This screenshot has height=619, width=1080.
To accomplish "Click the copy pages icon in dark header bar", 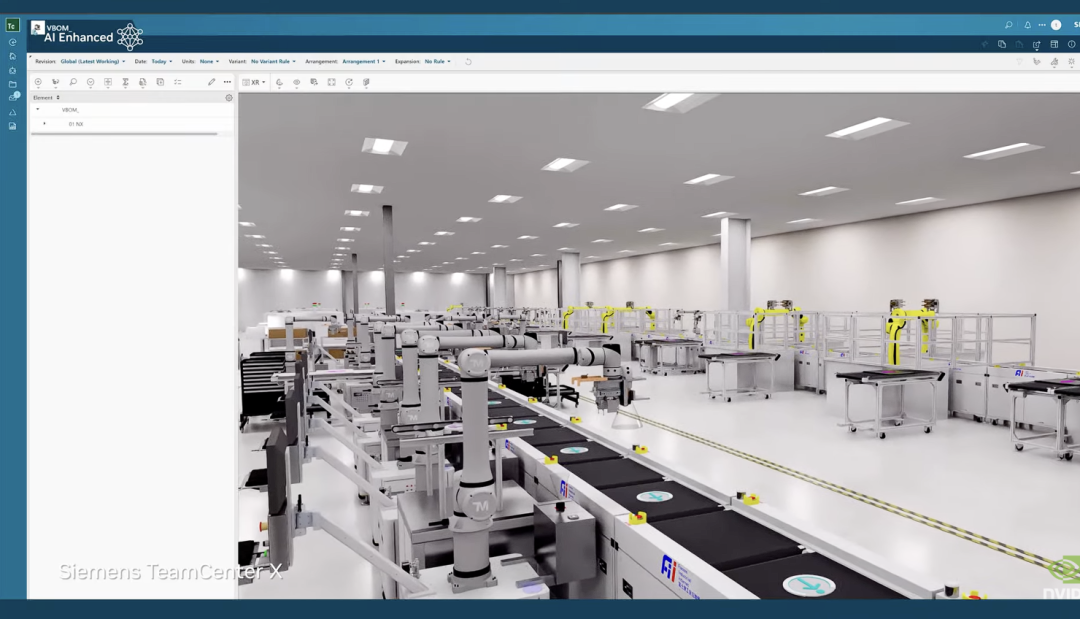I will (x=1002, y=44).
